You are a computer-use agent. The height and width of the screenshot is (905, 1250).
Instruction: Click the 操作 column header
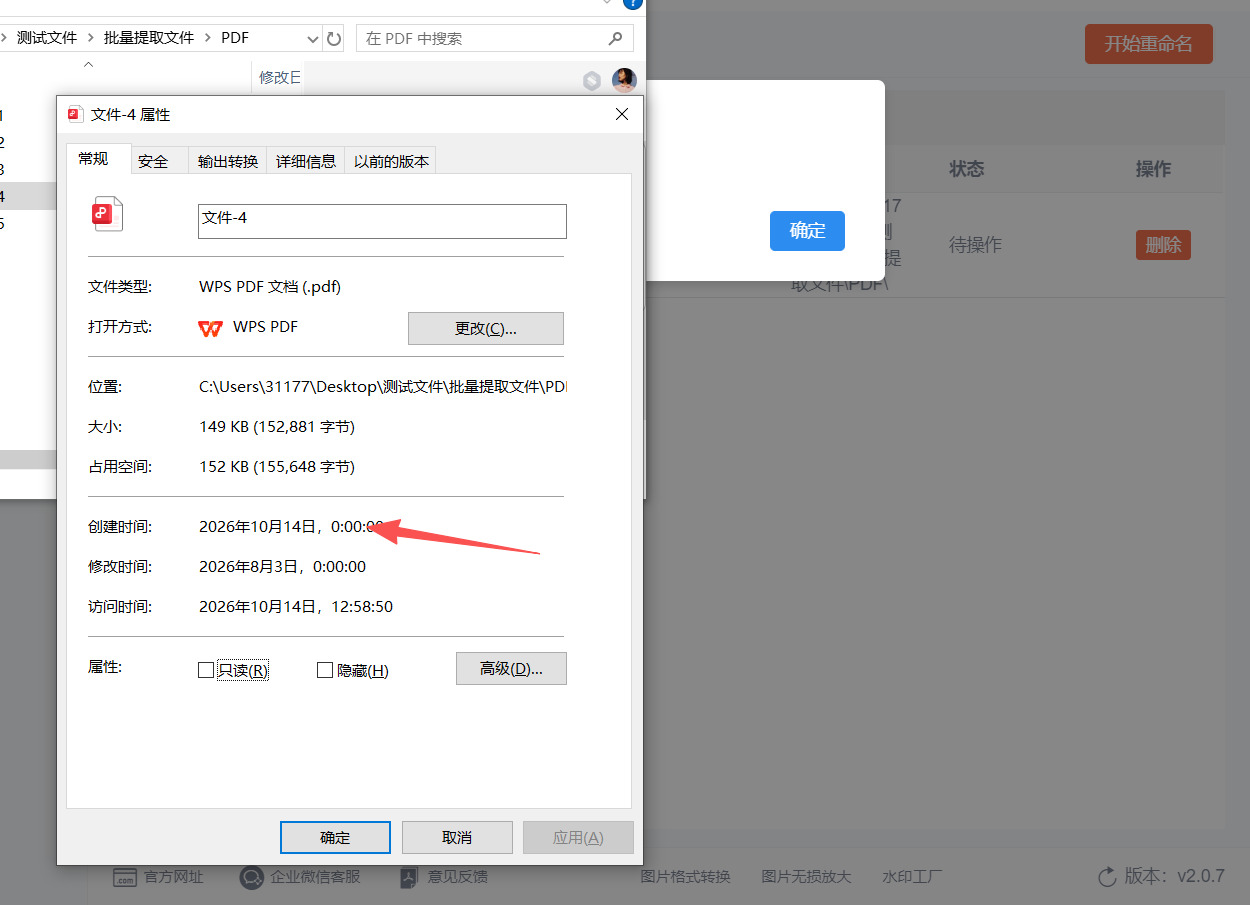(1153, 169)
